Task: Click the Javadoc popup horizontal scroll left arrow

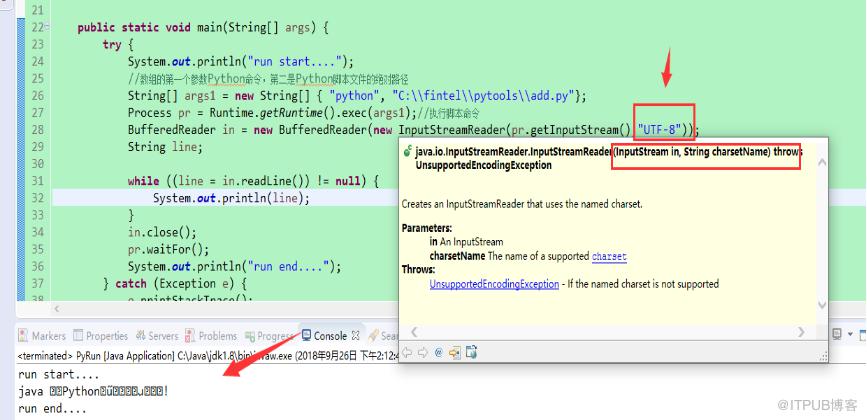Action: click(x=414, y=332)
